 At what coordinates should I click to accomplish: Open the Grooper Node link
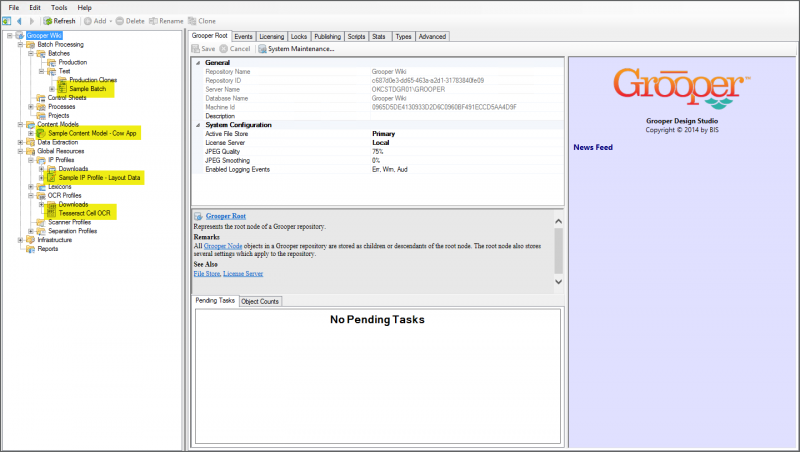pyautogui.click(x=223, y=246)
